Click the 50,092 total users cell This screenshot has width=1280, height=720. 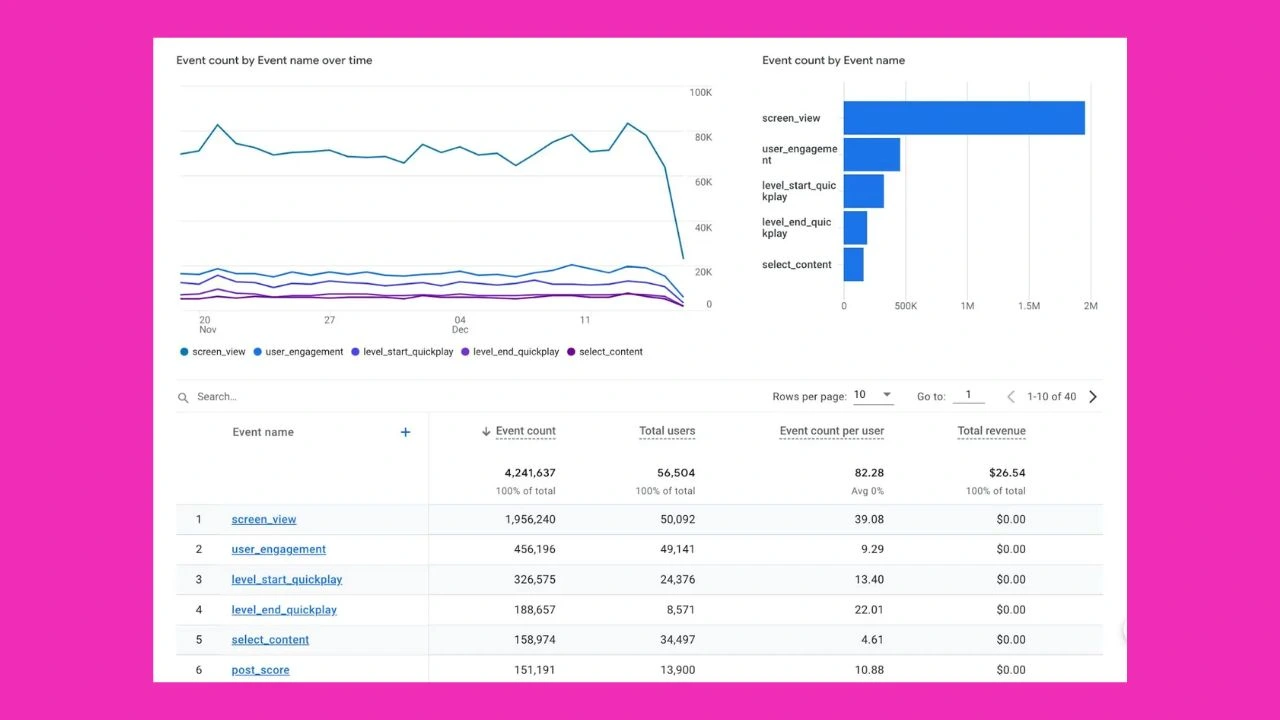(x=678, y=520)
